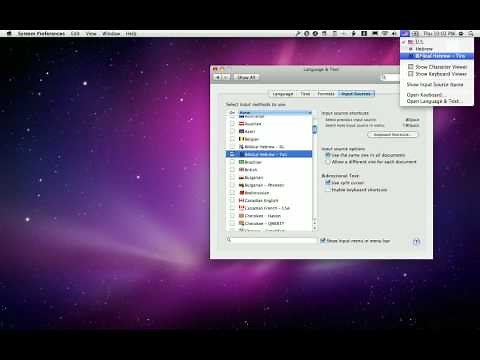Toggle Enable keyboard shortcuts checkbox
480x360 pixels.
[328, 190]
